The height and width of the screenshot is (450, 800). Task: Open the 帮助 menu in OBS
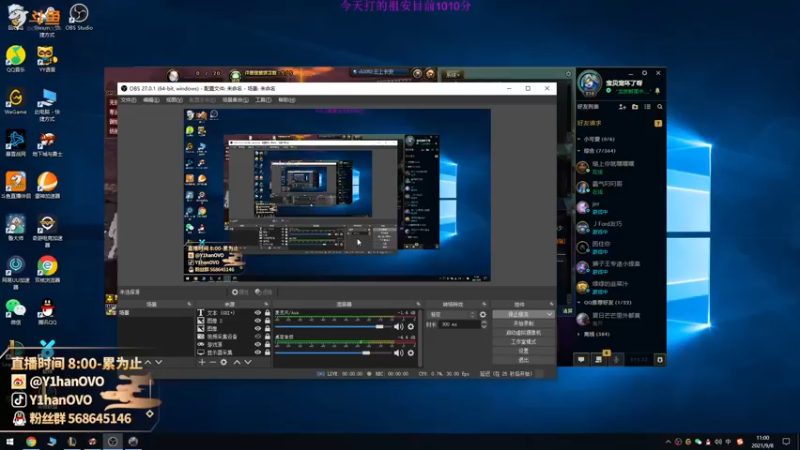pos(286,100)
